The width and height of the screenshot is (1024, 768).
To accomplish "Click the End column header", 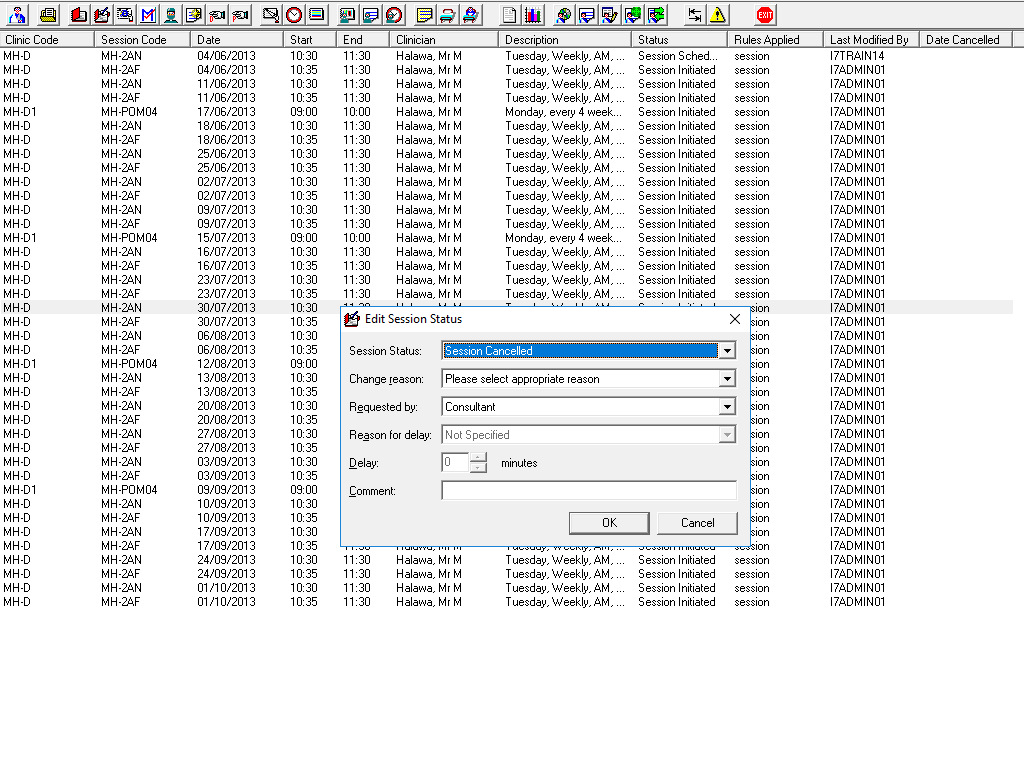I will coord(362,39).
